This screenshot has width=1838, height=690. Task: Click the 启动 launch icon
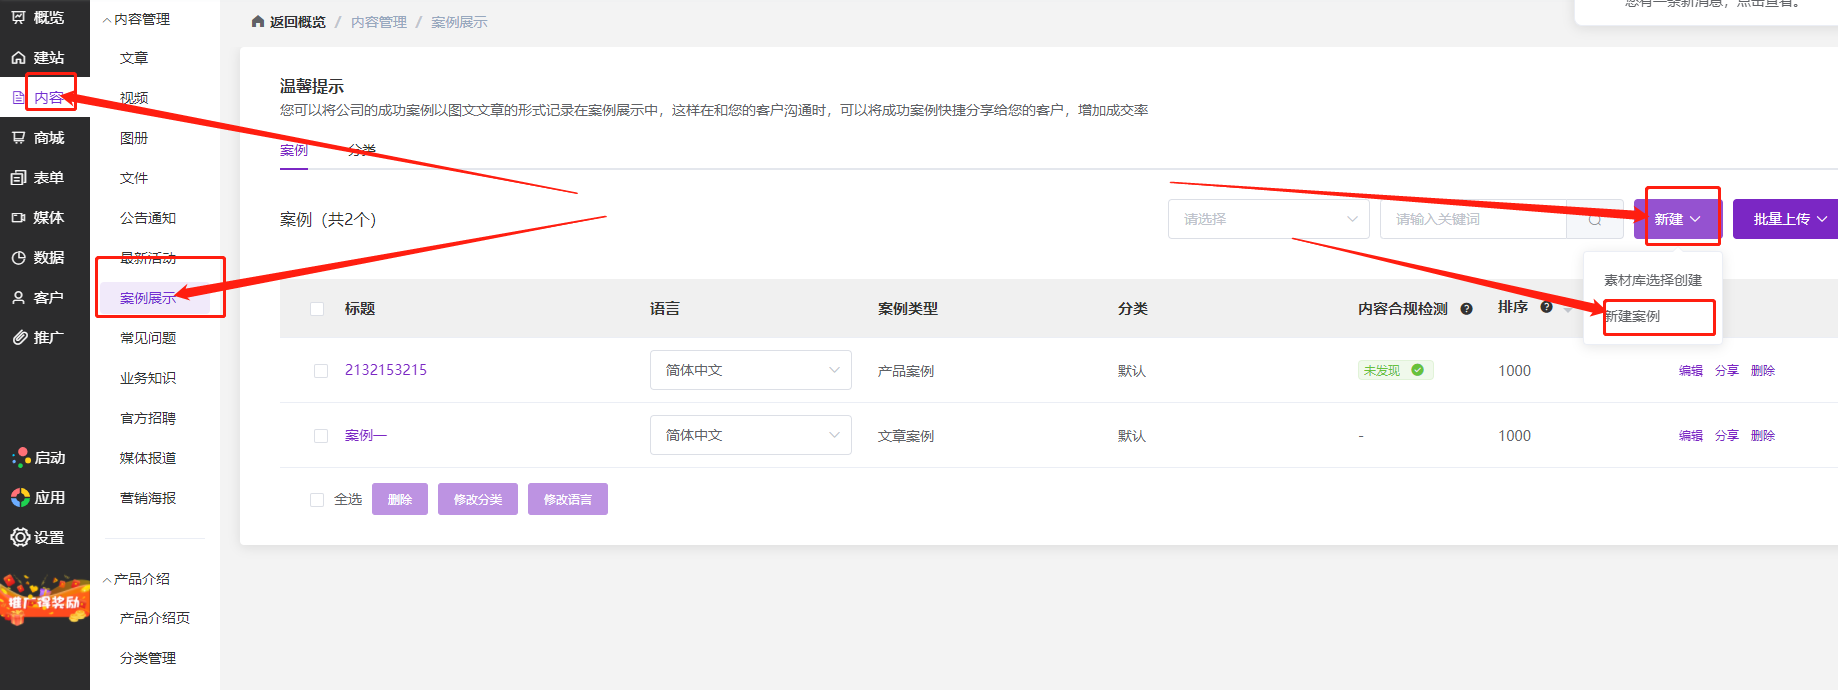click(x=20, y=458)
